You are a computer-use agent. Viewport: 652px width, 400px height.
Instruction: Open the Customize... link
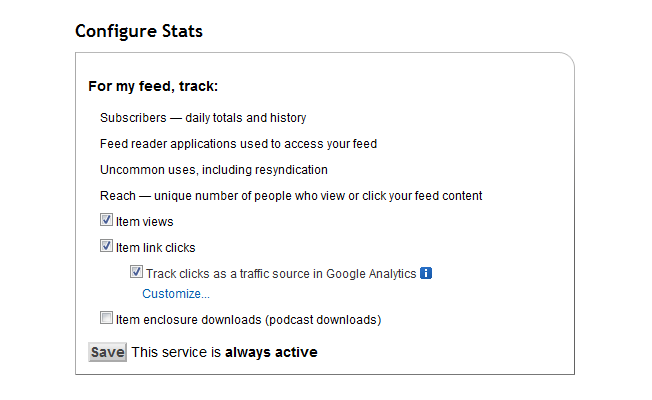pos(176,294)
